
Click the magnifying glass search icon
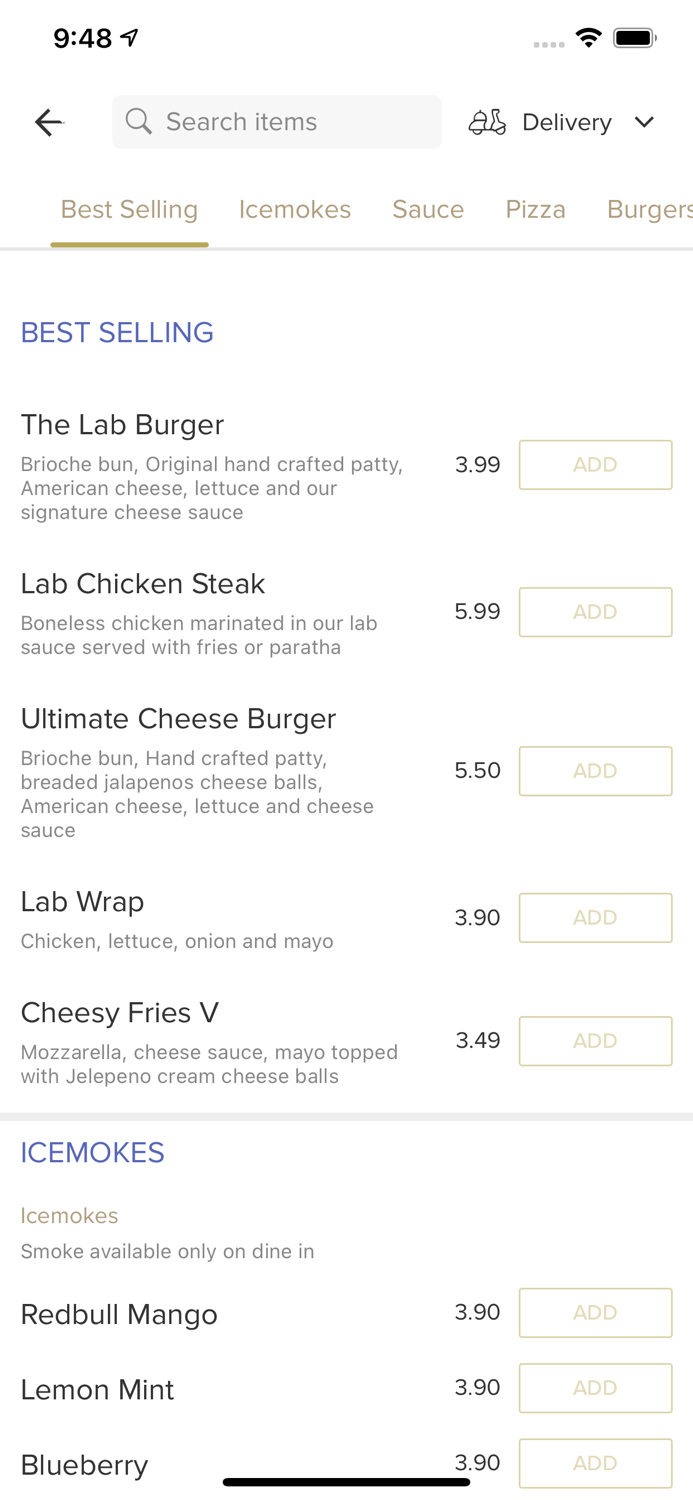[139, 122]
